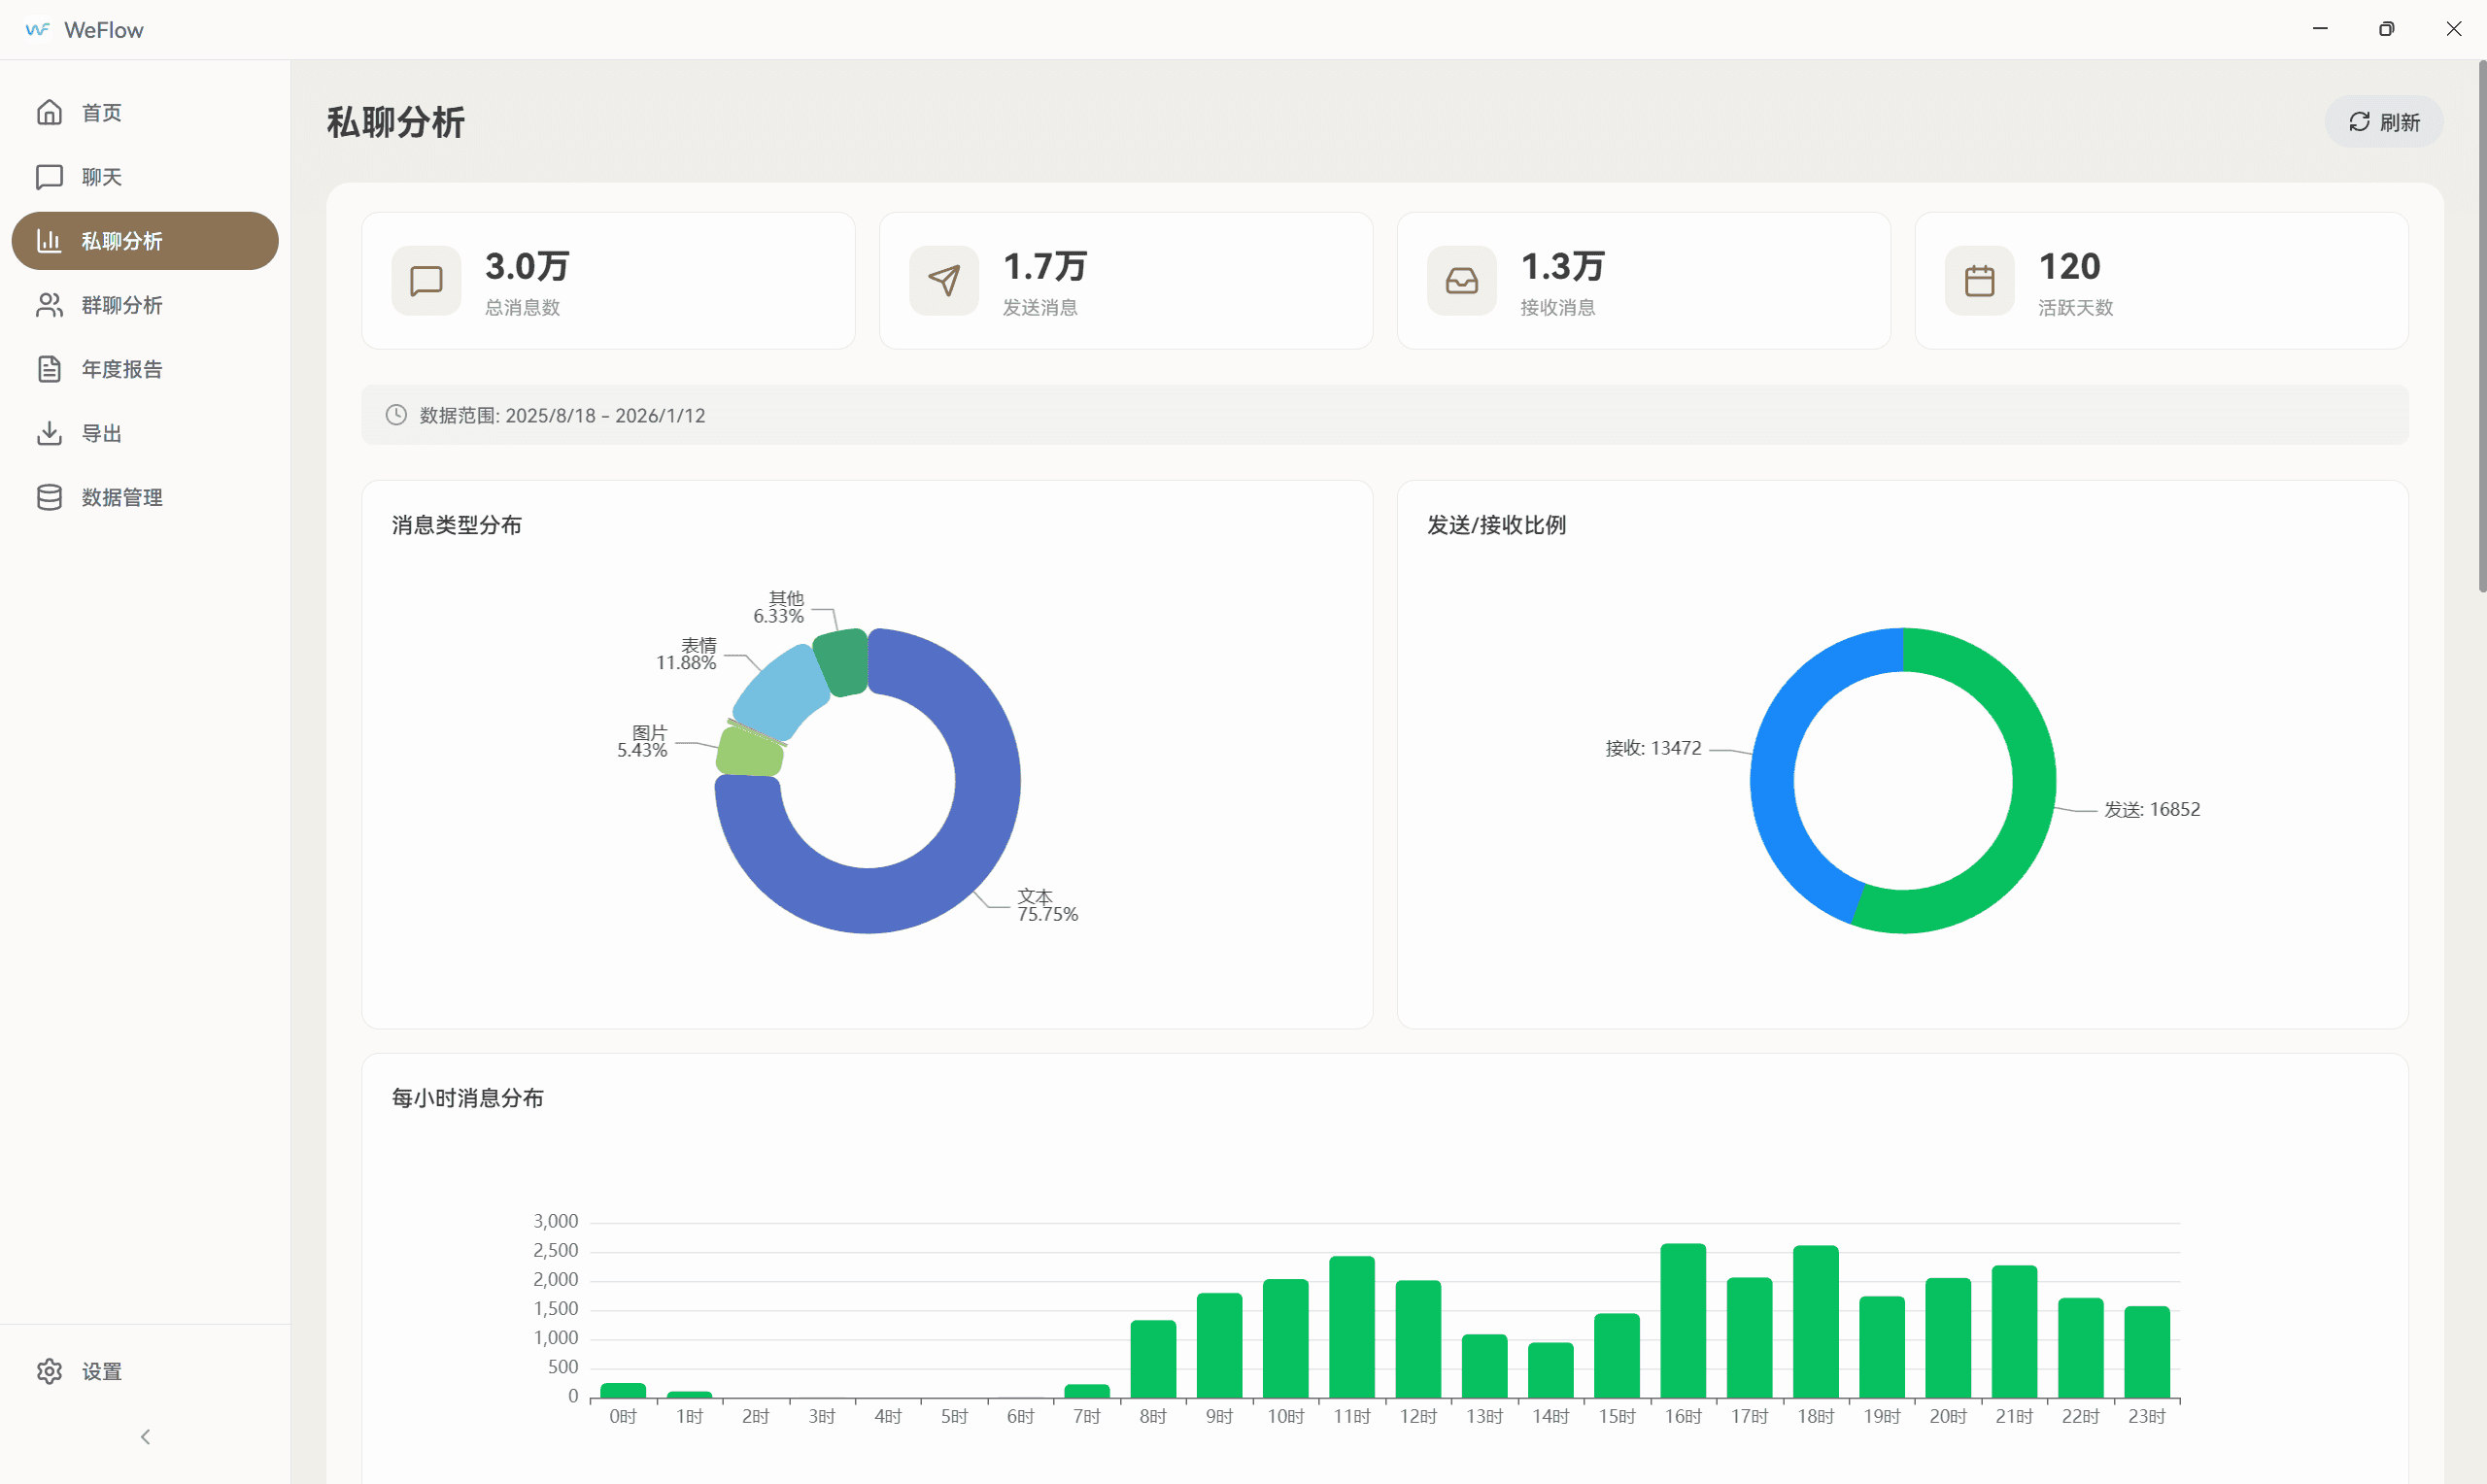The image size is (2487, 1484).
Task: Collapse the sidebar with the chevron arrow
Action: [145, 1437]
